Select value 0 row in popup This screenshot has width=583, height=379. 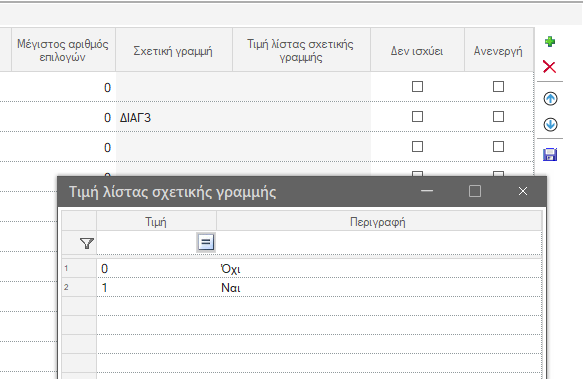[x=301, y=269]
